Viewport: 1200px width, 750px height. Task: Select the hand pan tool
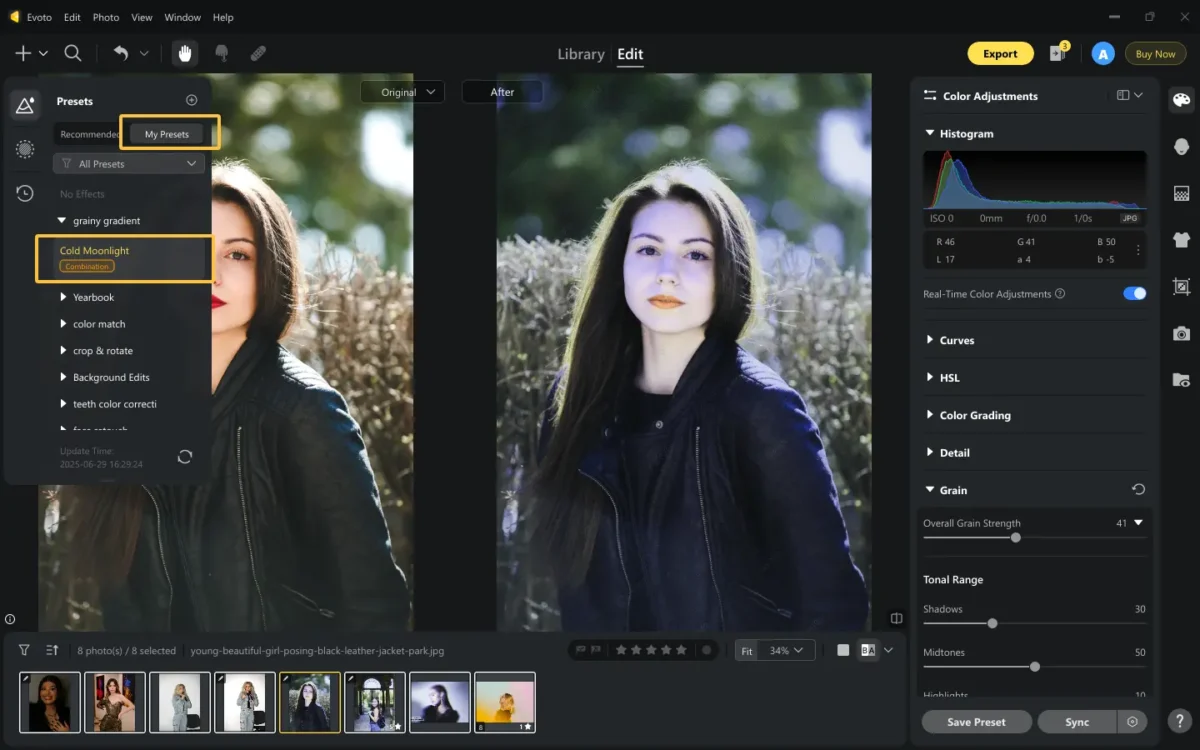(x=184, y=54)
